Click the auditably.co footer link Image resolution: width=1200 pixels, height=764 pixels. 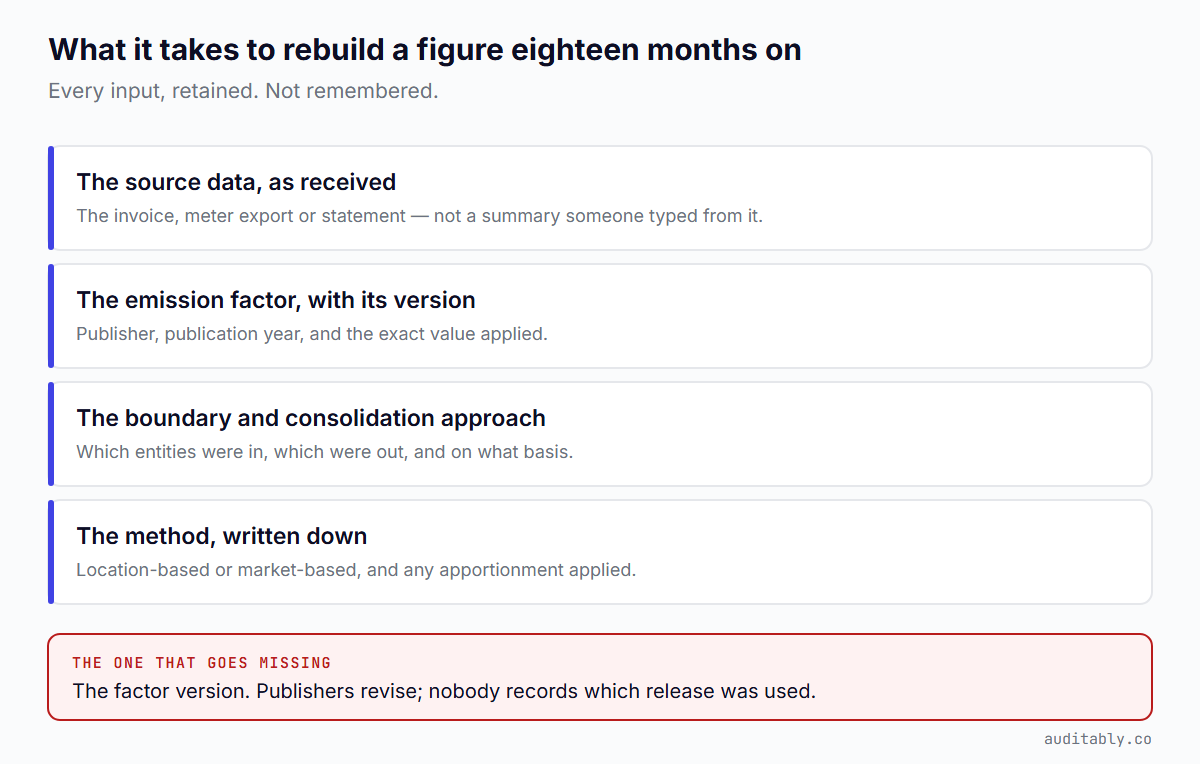1098,740
